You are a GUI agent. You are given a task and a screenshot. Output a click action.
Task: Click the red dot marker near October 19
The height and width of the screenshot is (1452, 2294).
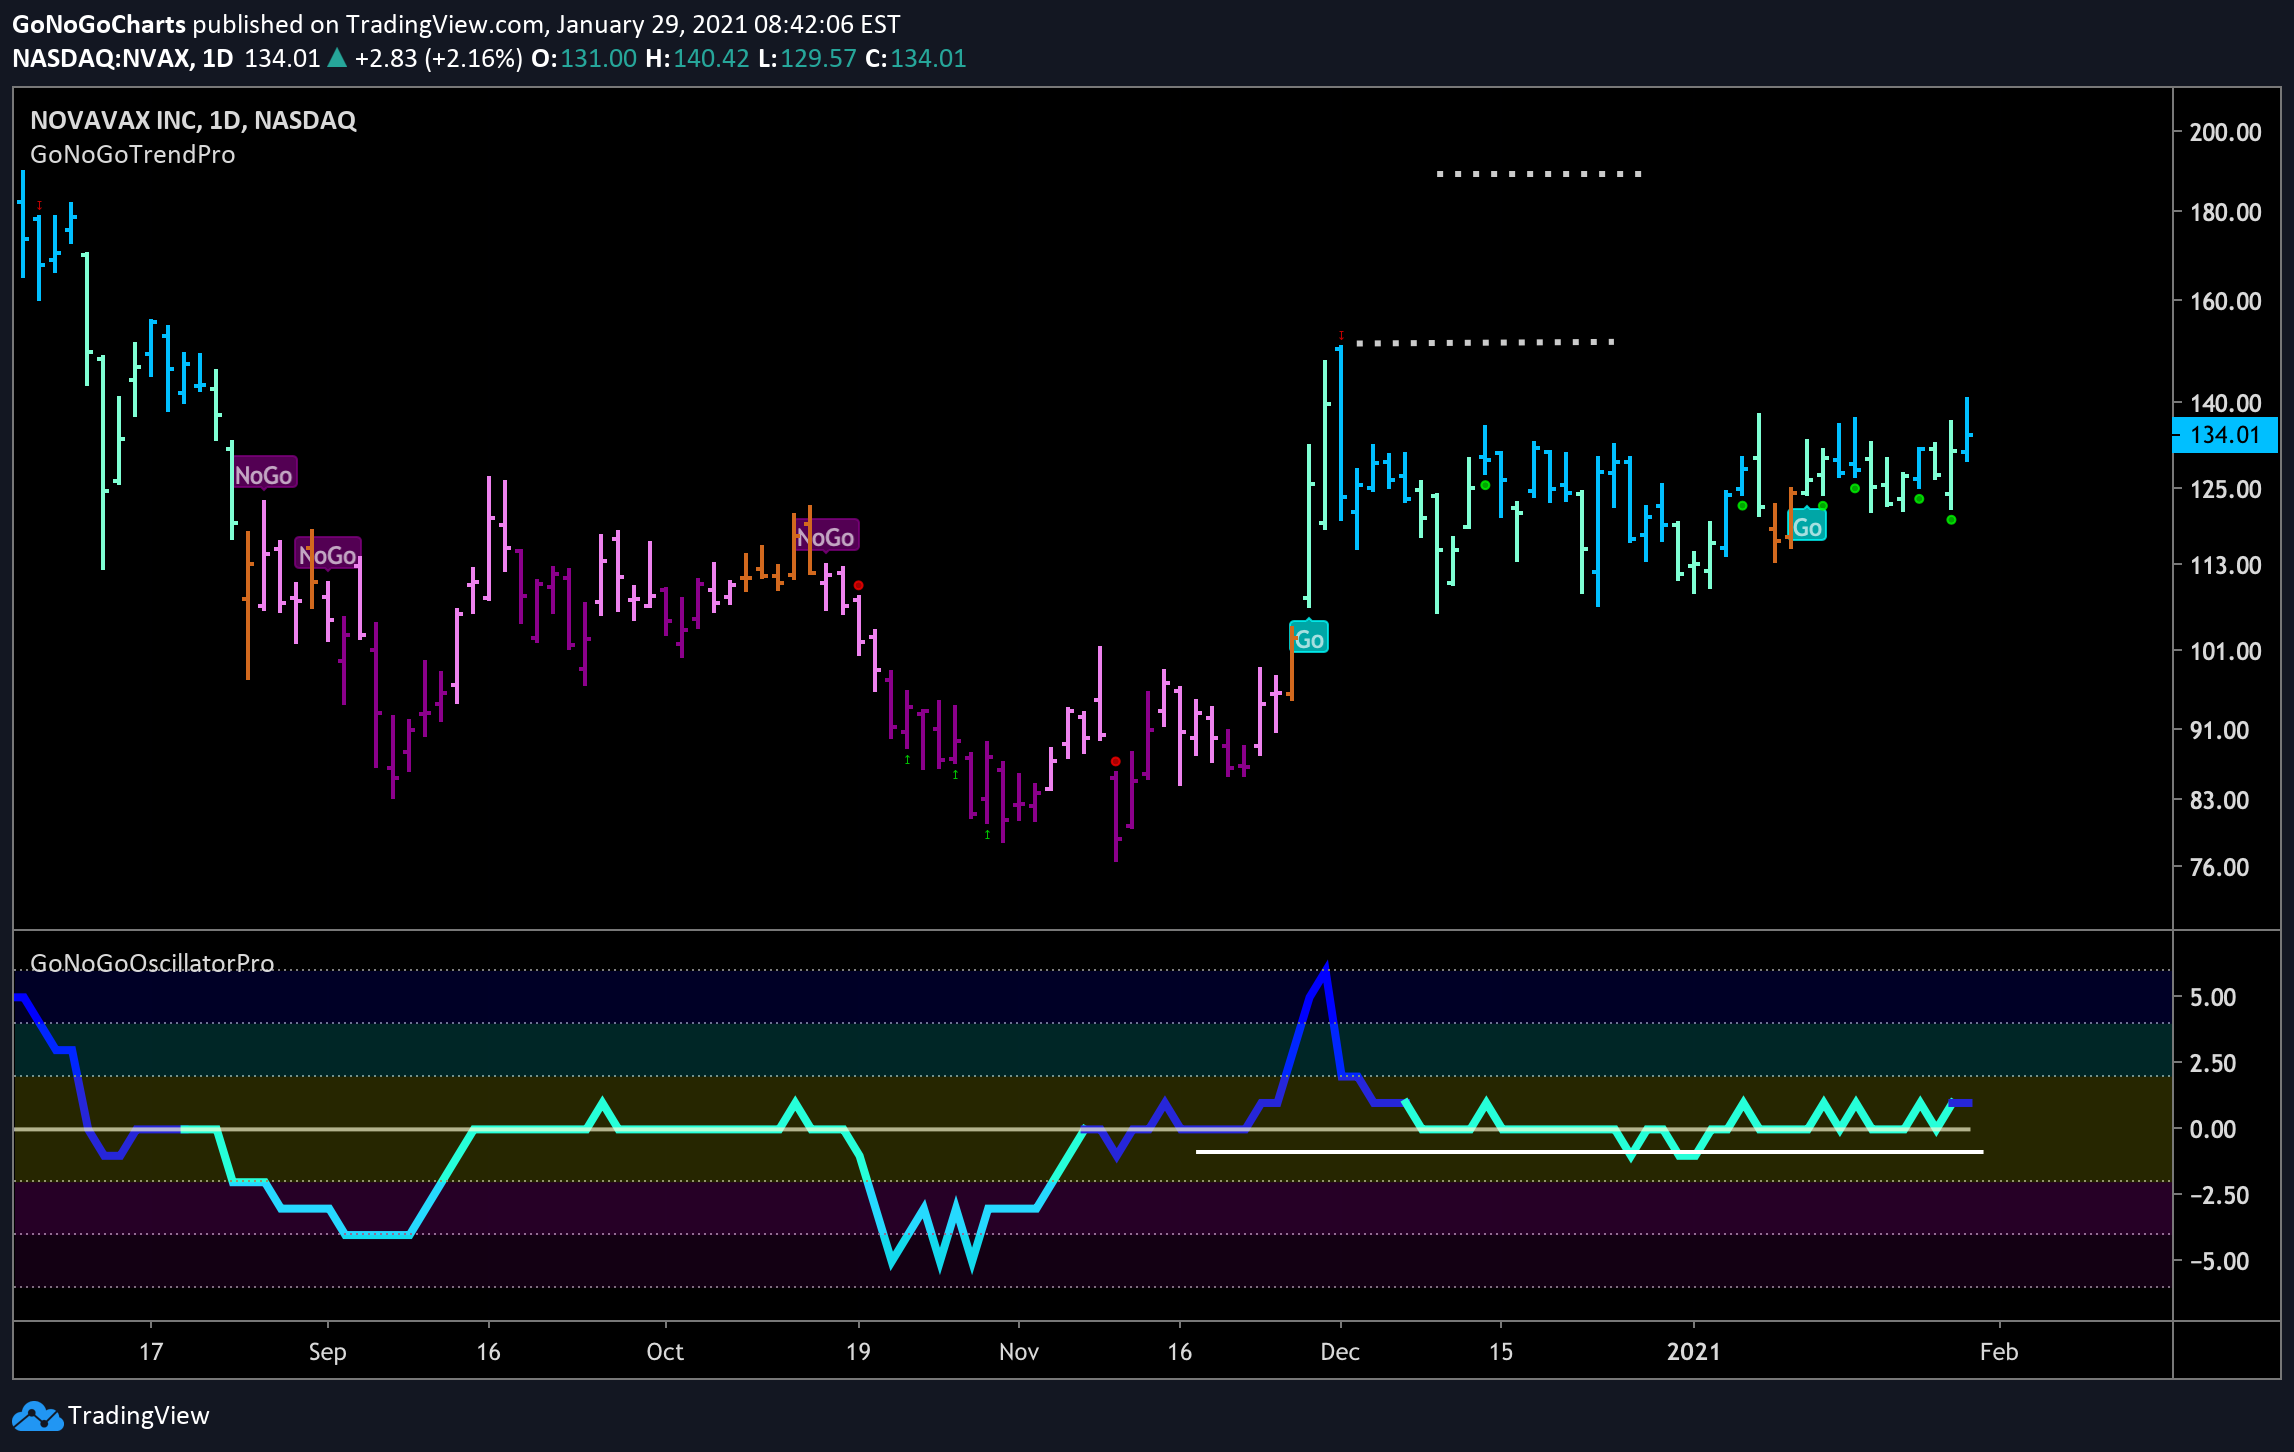coord(859,585)
